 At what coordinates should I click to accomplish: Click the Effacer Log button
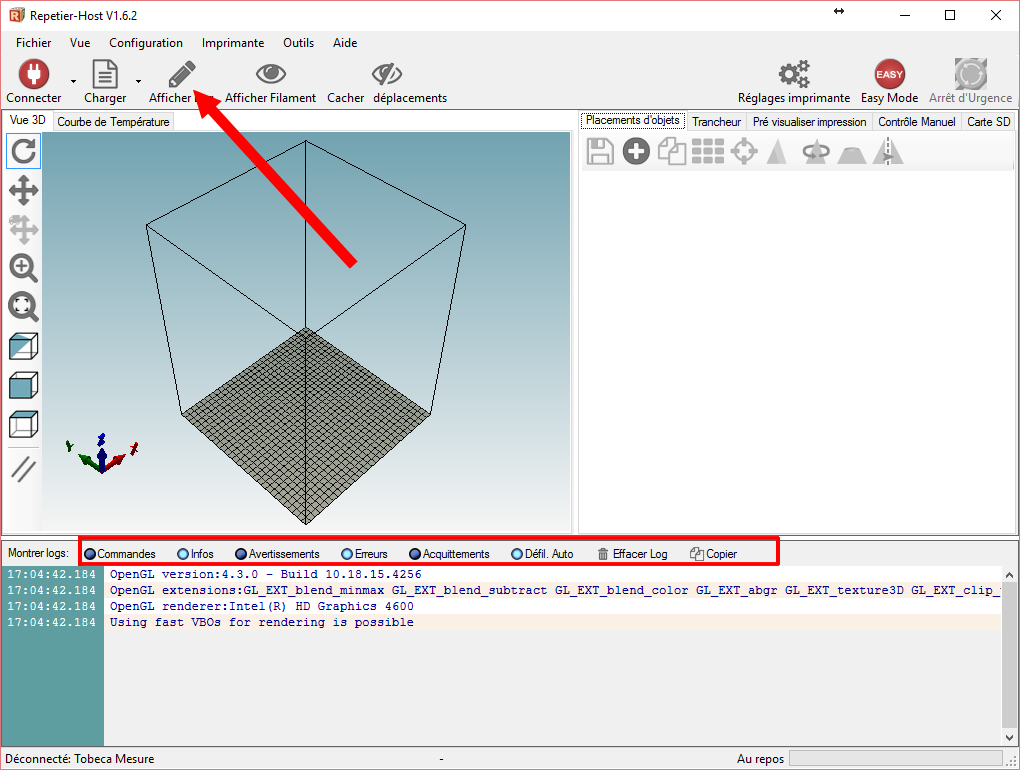(x=632, y=554)
